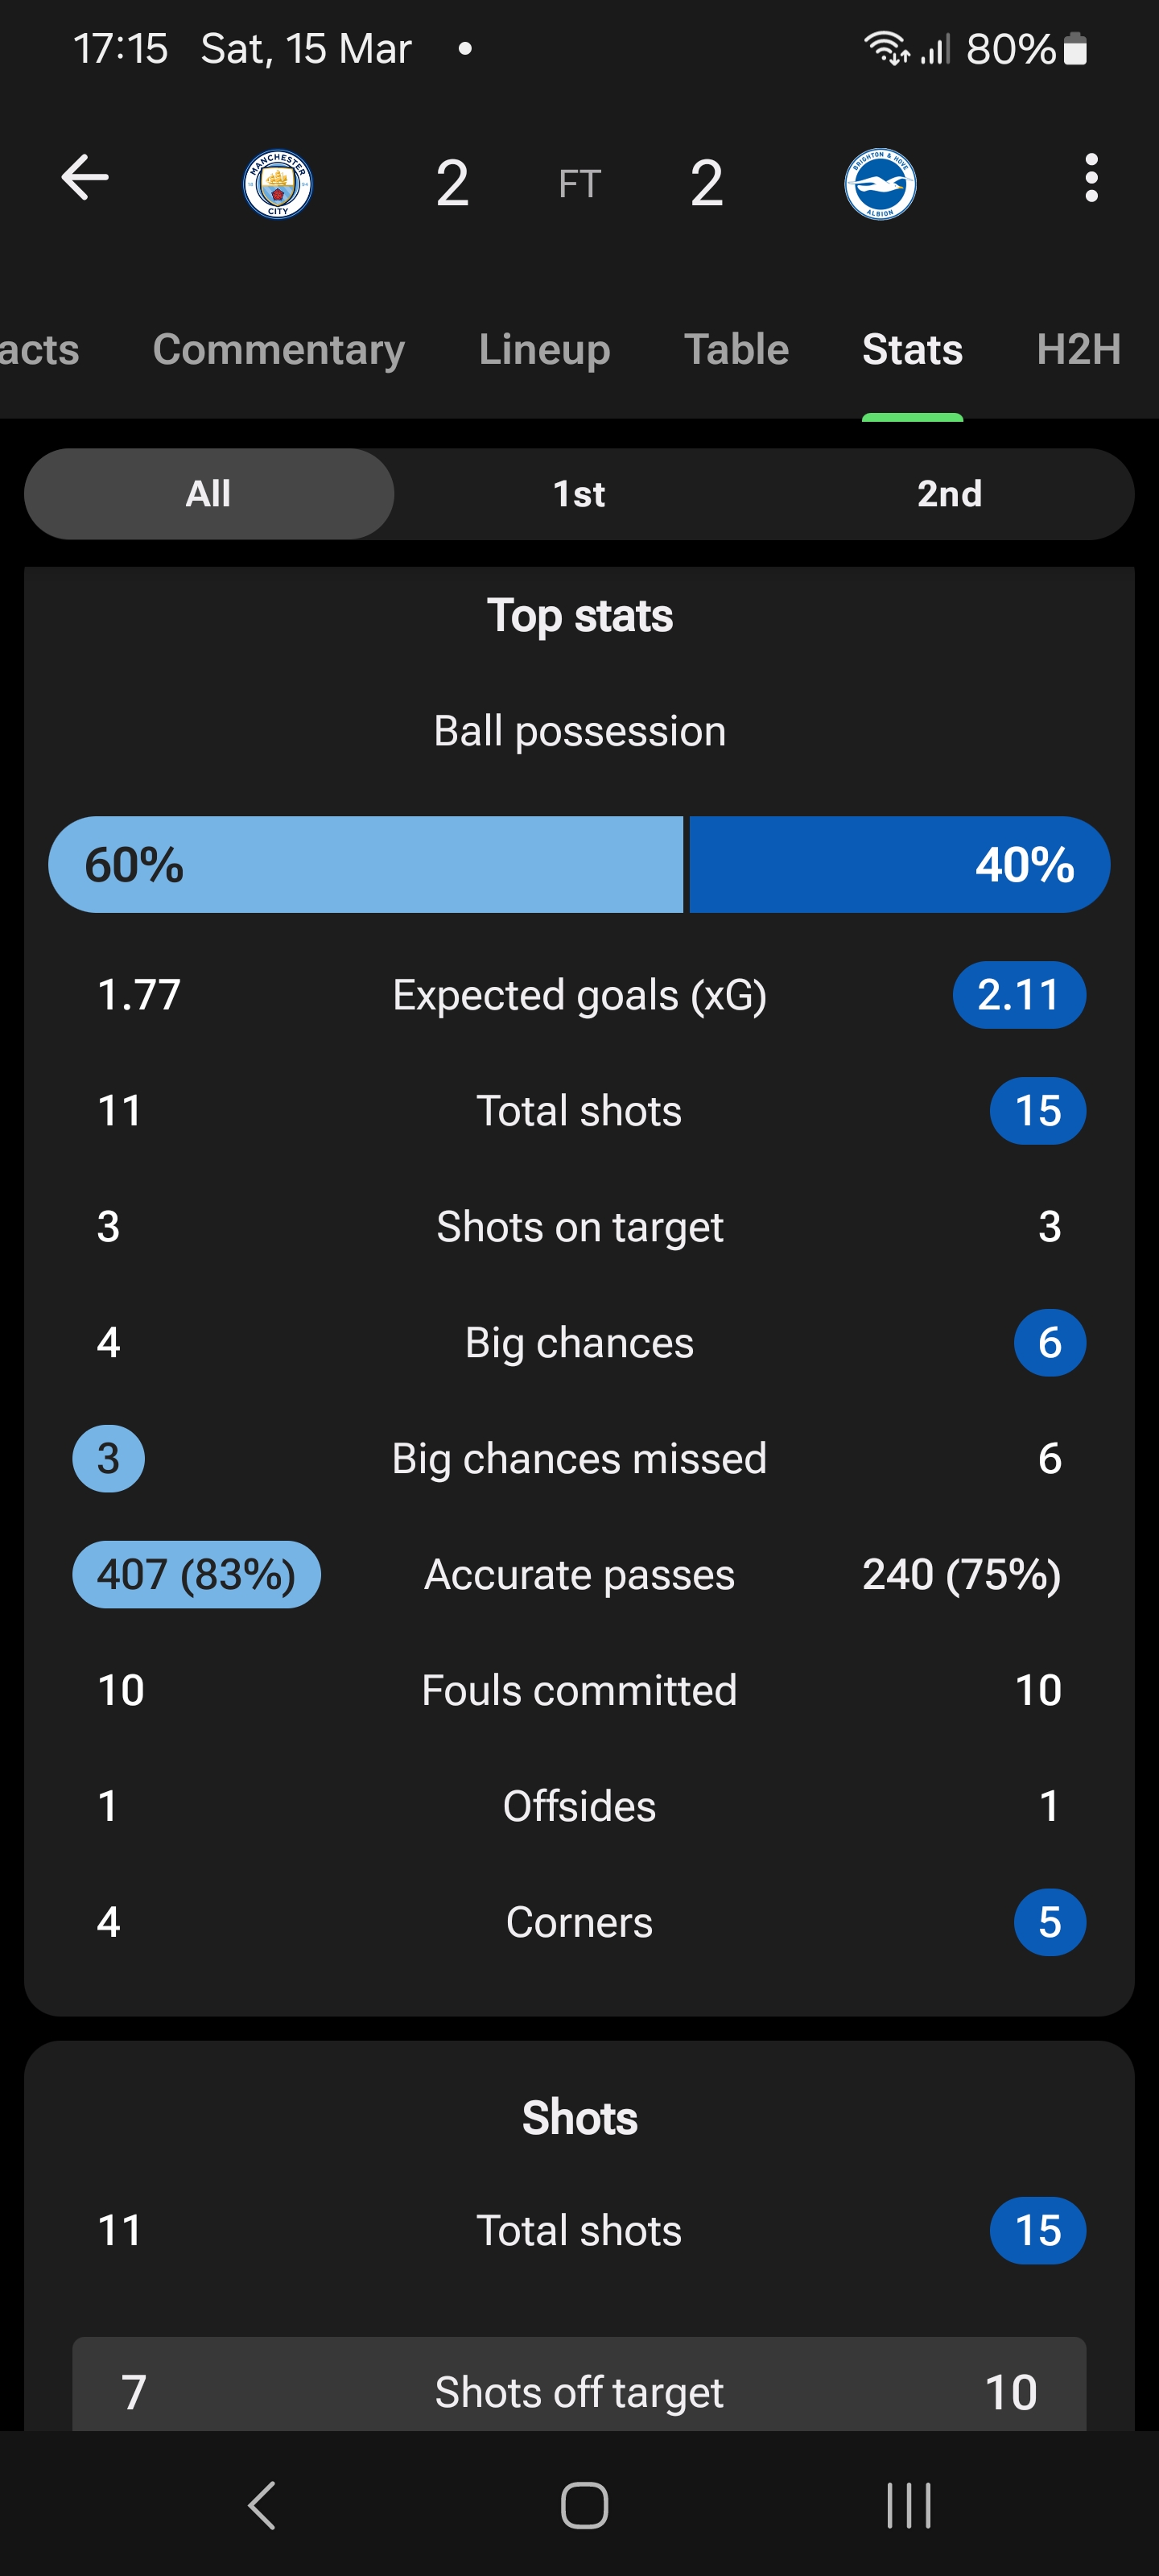Tap the battery status icon
The width and height of the screenshot is (1159, 2576).
coord(1075,48)
